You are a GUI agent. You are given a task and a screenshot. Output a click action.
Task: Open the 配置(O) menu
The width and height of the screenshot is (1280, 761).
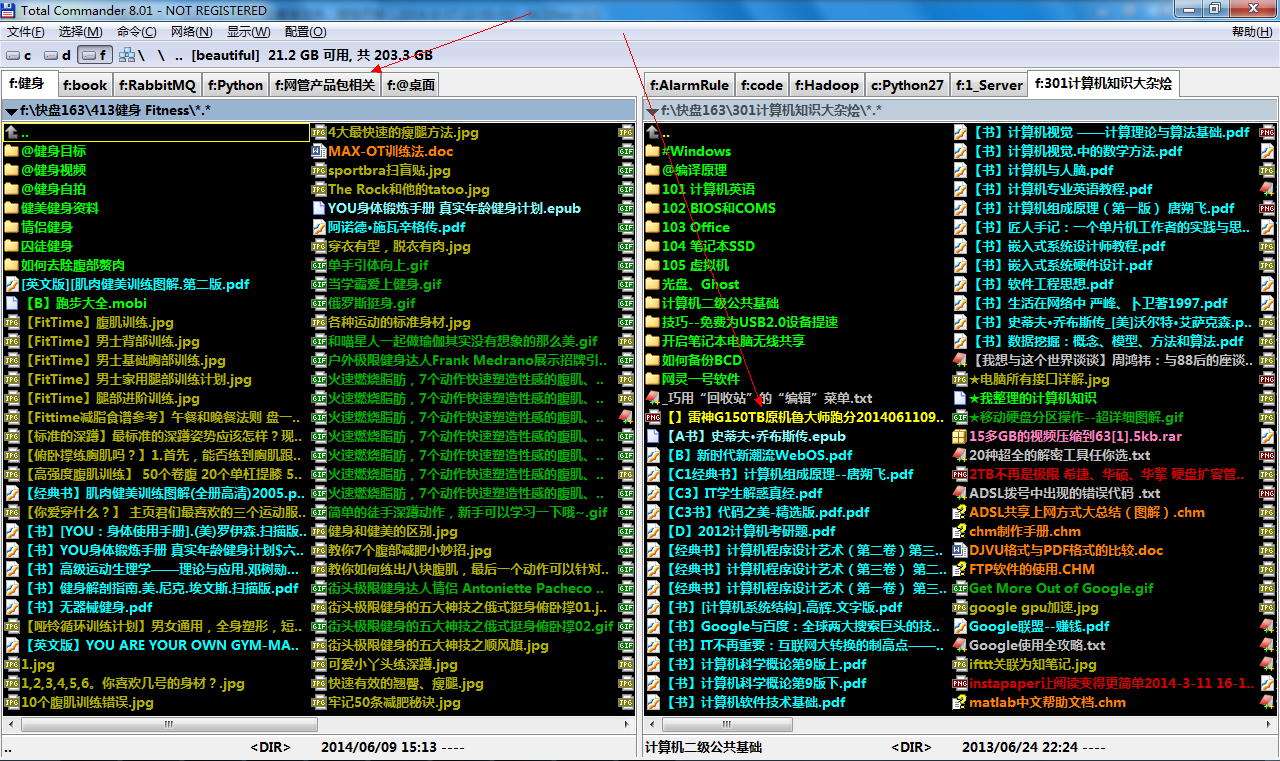[x=305, y=32]
